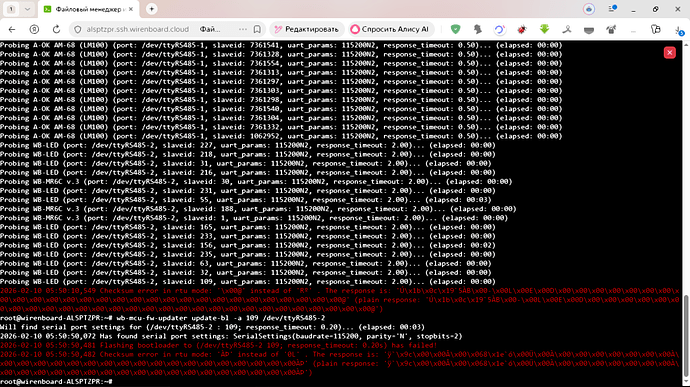Click the 'Probing WB-LED slaveid: 227' line
Viewport: 690px width, 387px height.
click(248, 145)
